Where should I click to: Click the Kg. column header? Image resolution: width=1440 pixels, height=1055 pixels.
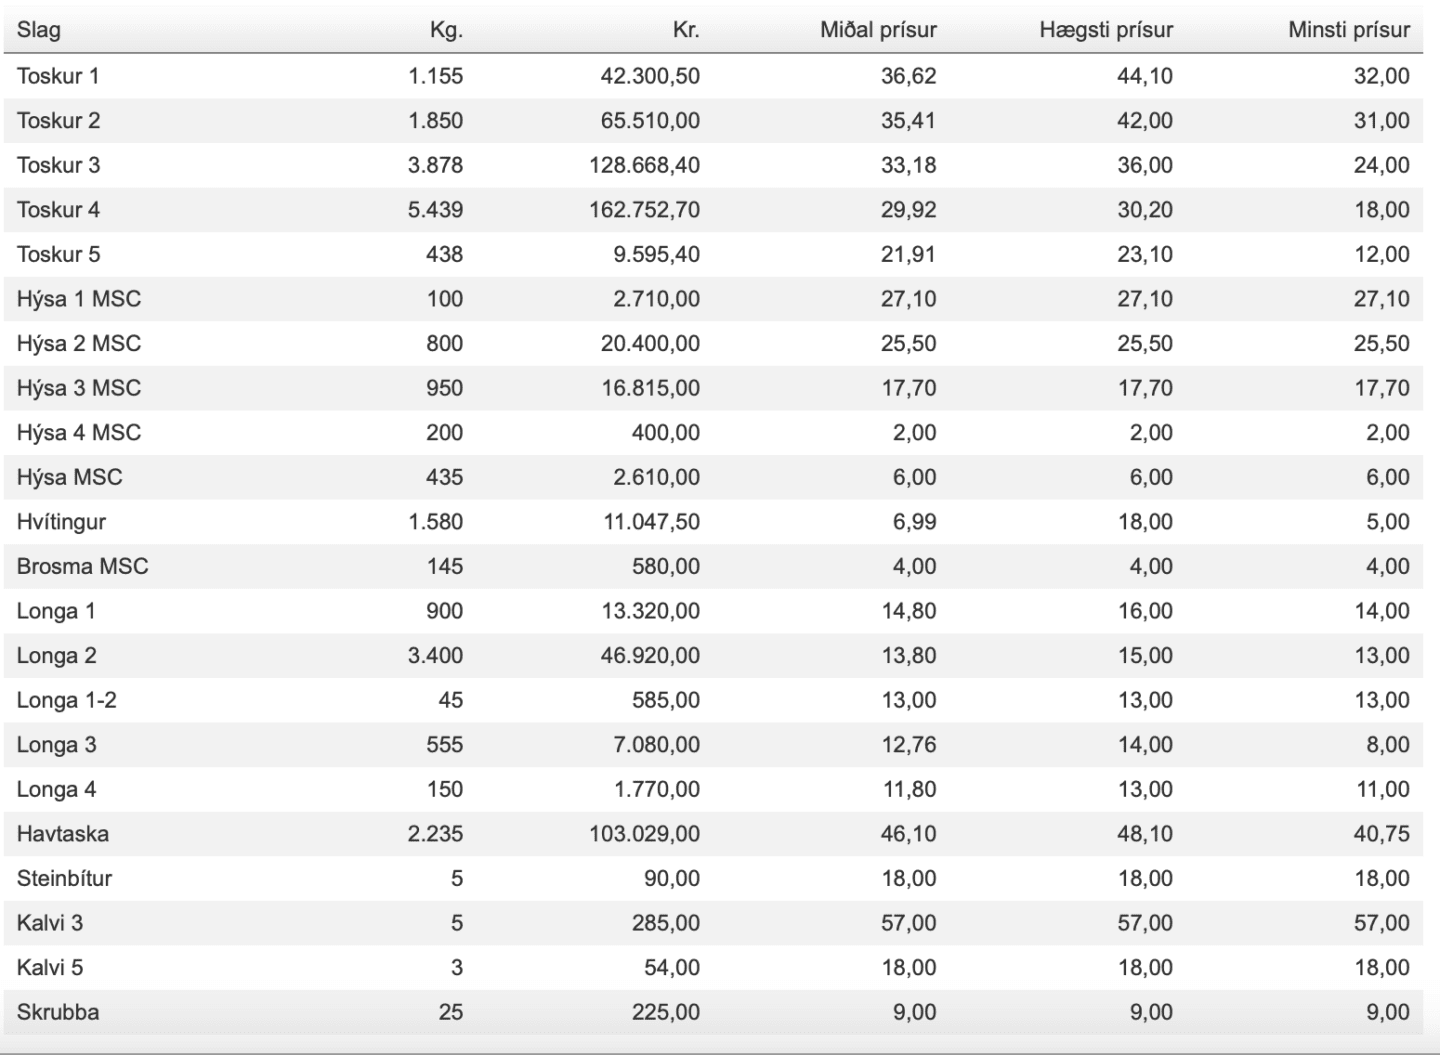(x=446, y=30)
